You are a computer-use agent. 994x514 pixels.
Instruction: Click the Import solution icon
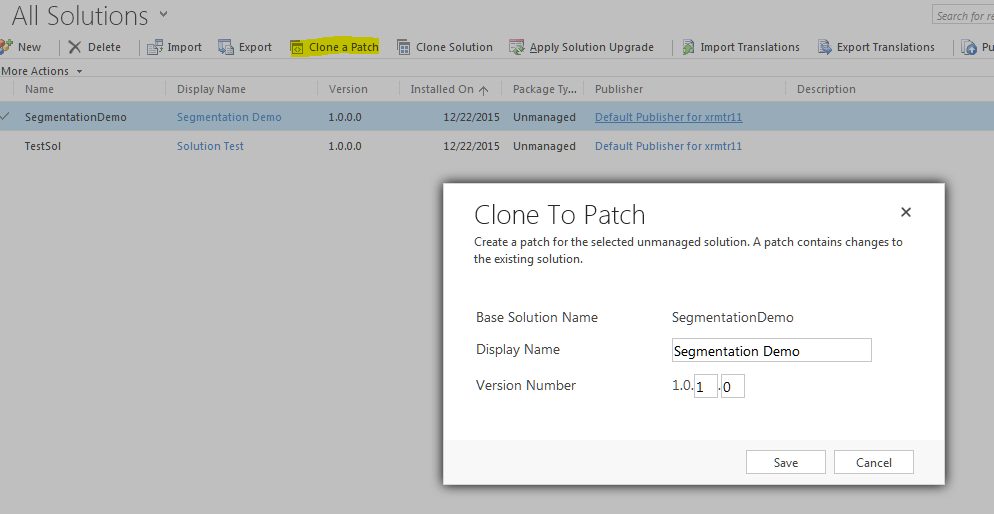pos(155,47)
